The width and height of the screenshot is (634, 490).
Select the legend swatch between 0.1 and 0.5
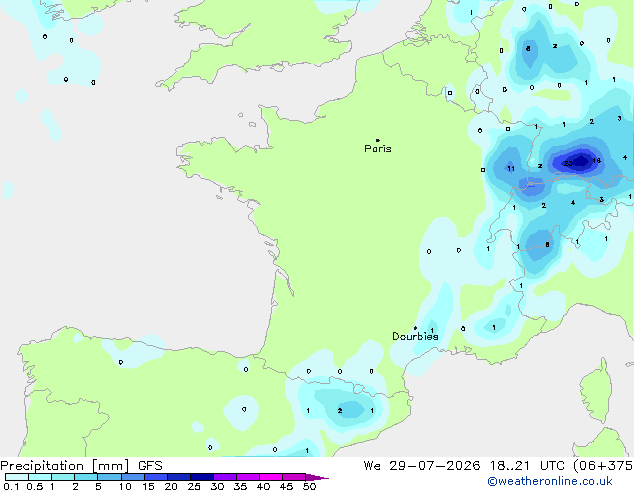(x=17, y=477)
